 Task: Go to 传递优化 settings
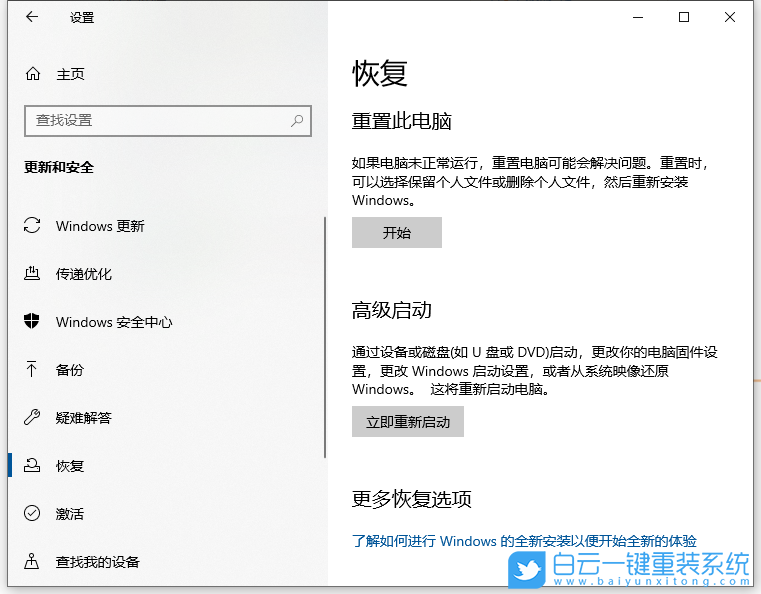[83, 274]
